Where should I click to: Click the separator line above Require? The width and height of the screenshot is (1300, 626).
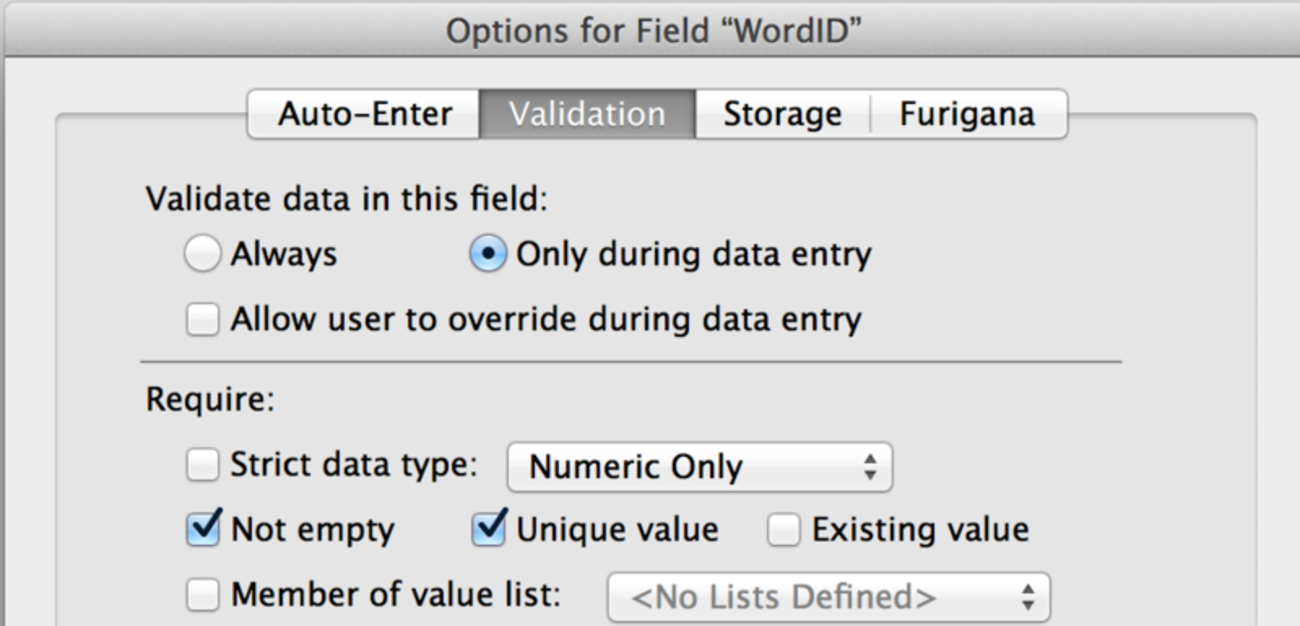(630, 361)
